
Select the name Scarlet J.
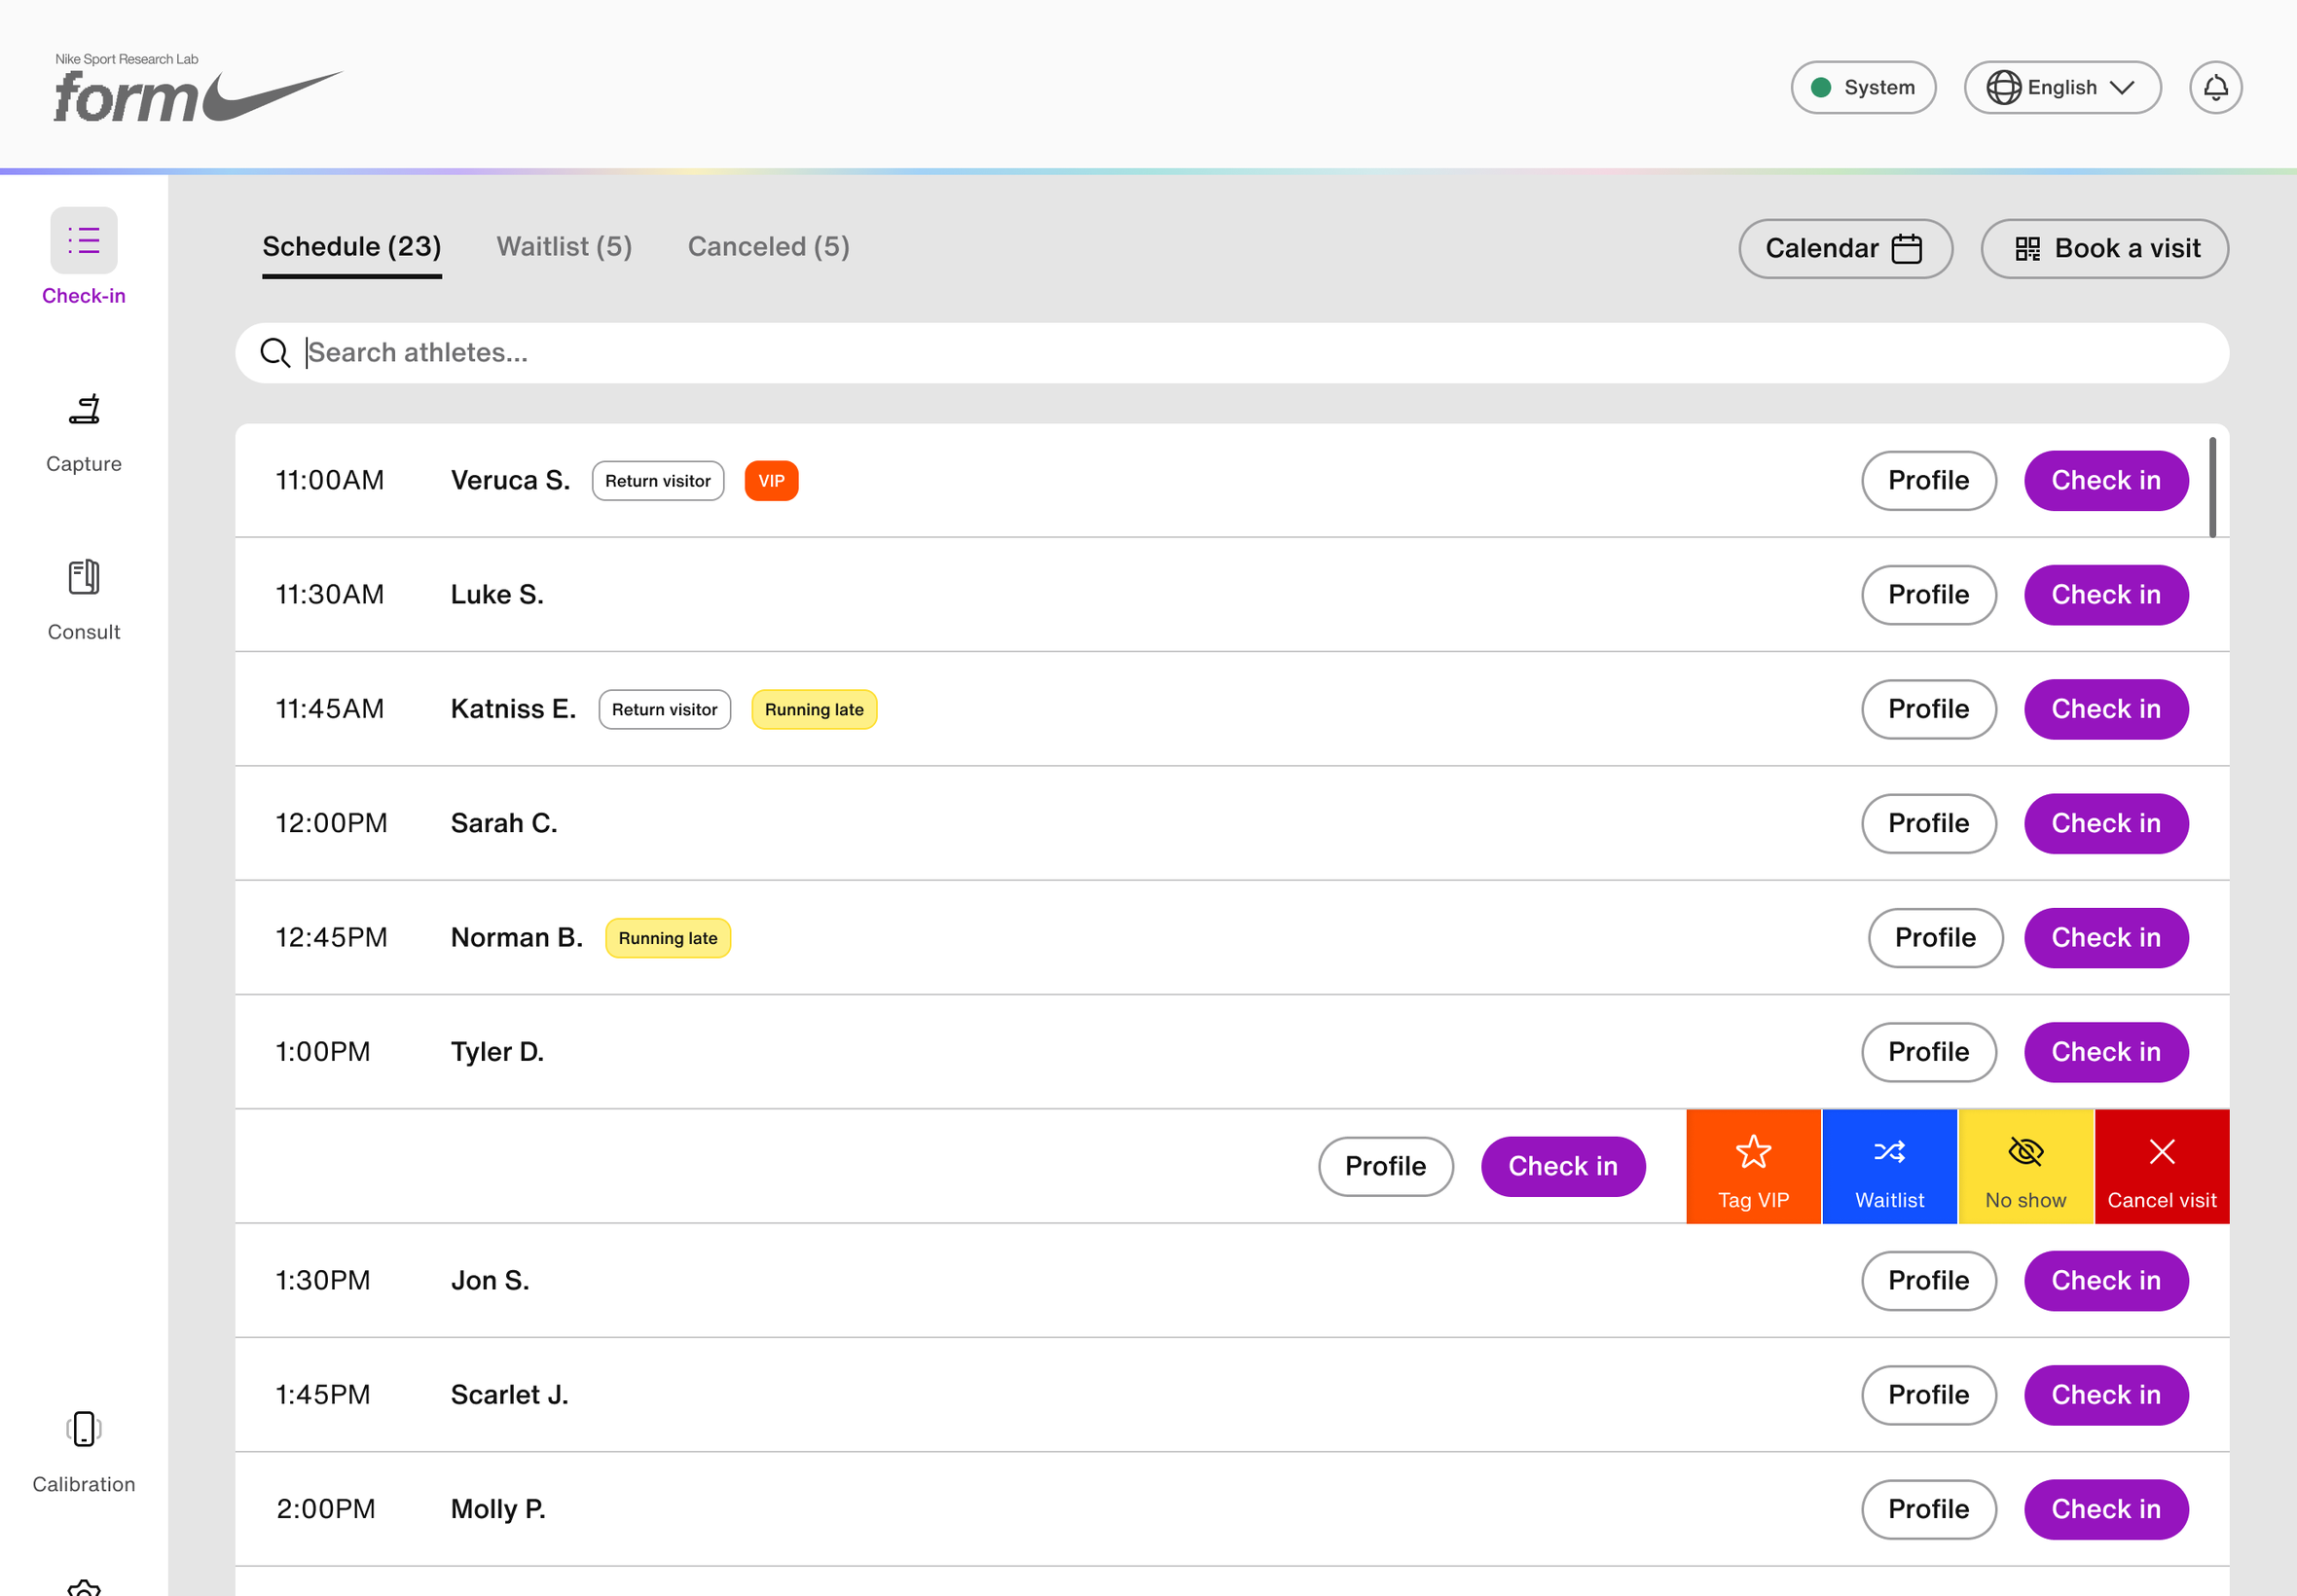[509, 1395]
